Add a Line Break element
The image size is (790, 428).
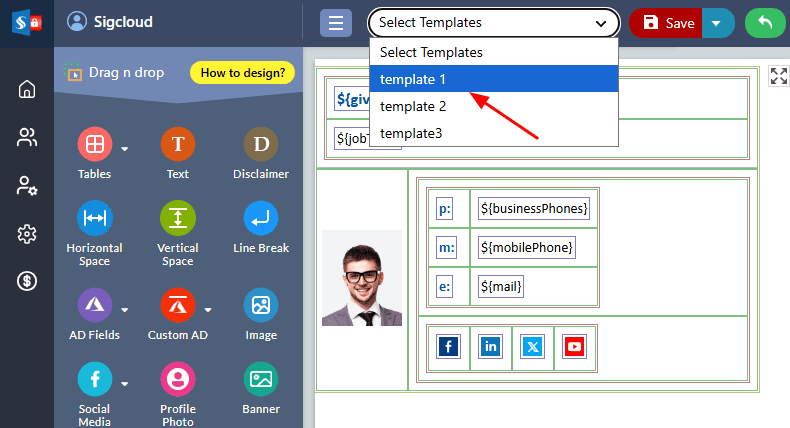(x=261, y=218)
